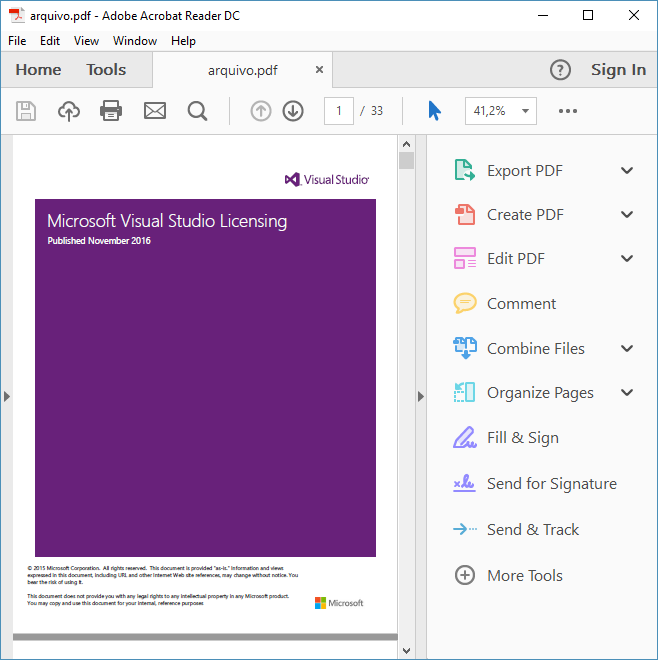
Task: Click the page number input field
Action: pyautogui.click(x=338, y=111)
